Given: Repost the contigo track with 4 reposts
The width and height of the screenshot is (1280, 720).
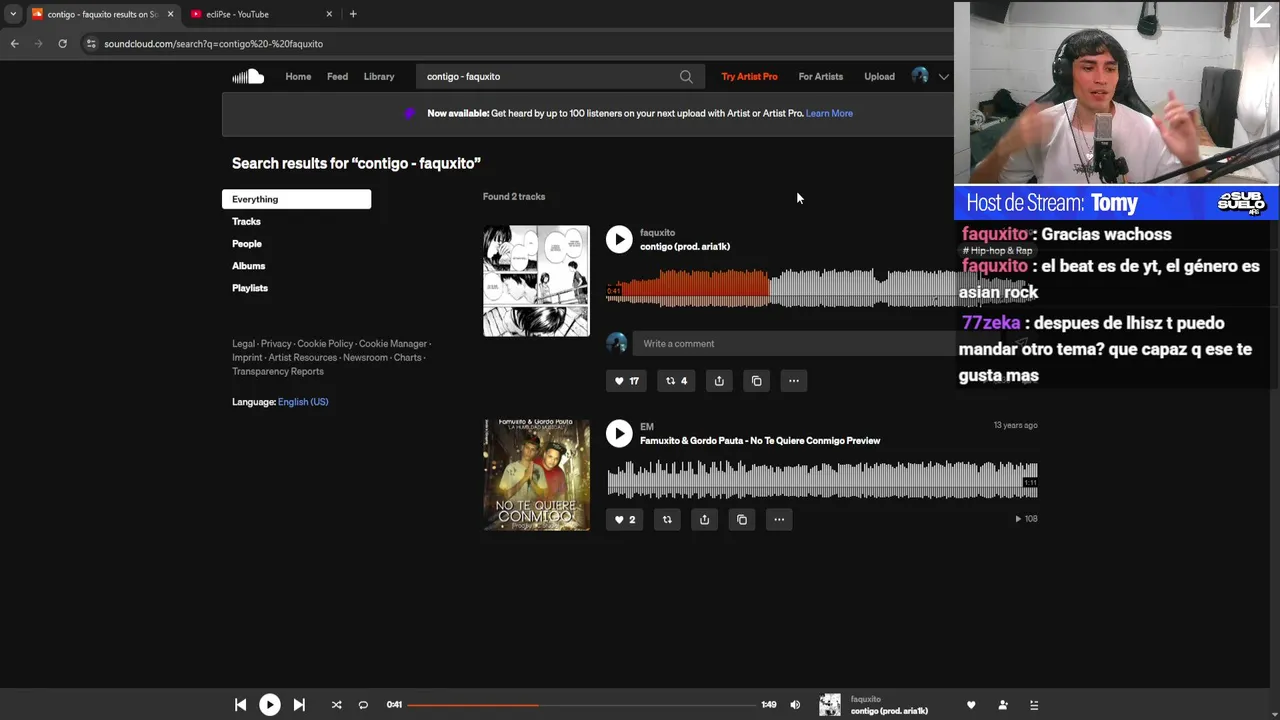Looking at the screenshot, I should [677, 381].
